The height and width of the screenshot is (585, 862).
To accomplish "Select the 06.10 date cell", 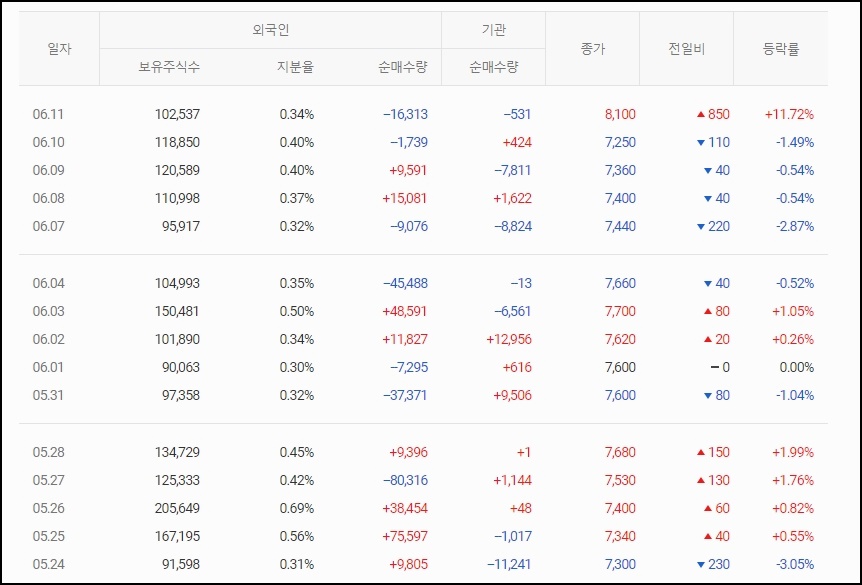I will [48, 142].
